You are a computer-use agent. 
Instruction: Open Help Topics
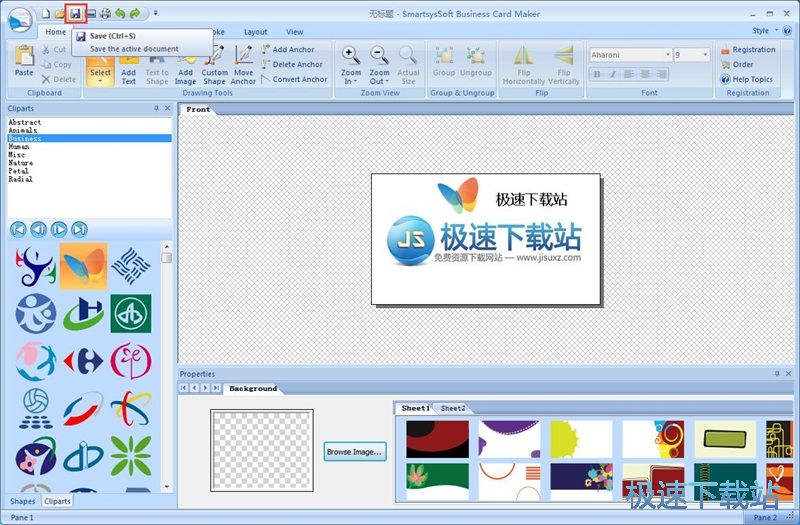click(x=746, y=79)
